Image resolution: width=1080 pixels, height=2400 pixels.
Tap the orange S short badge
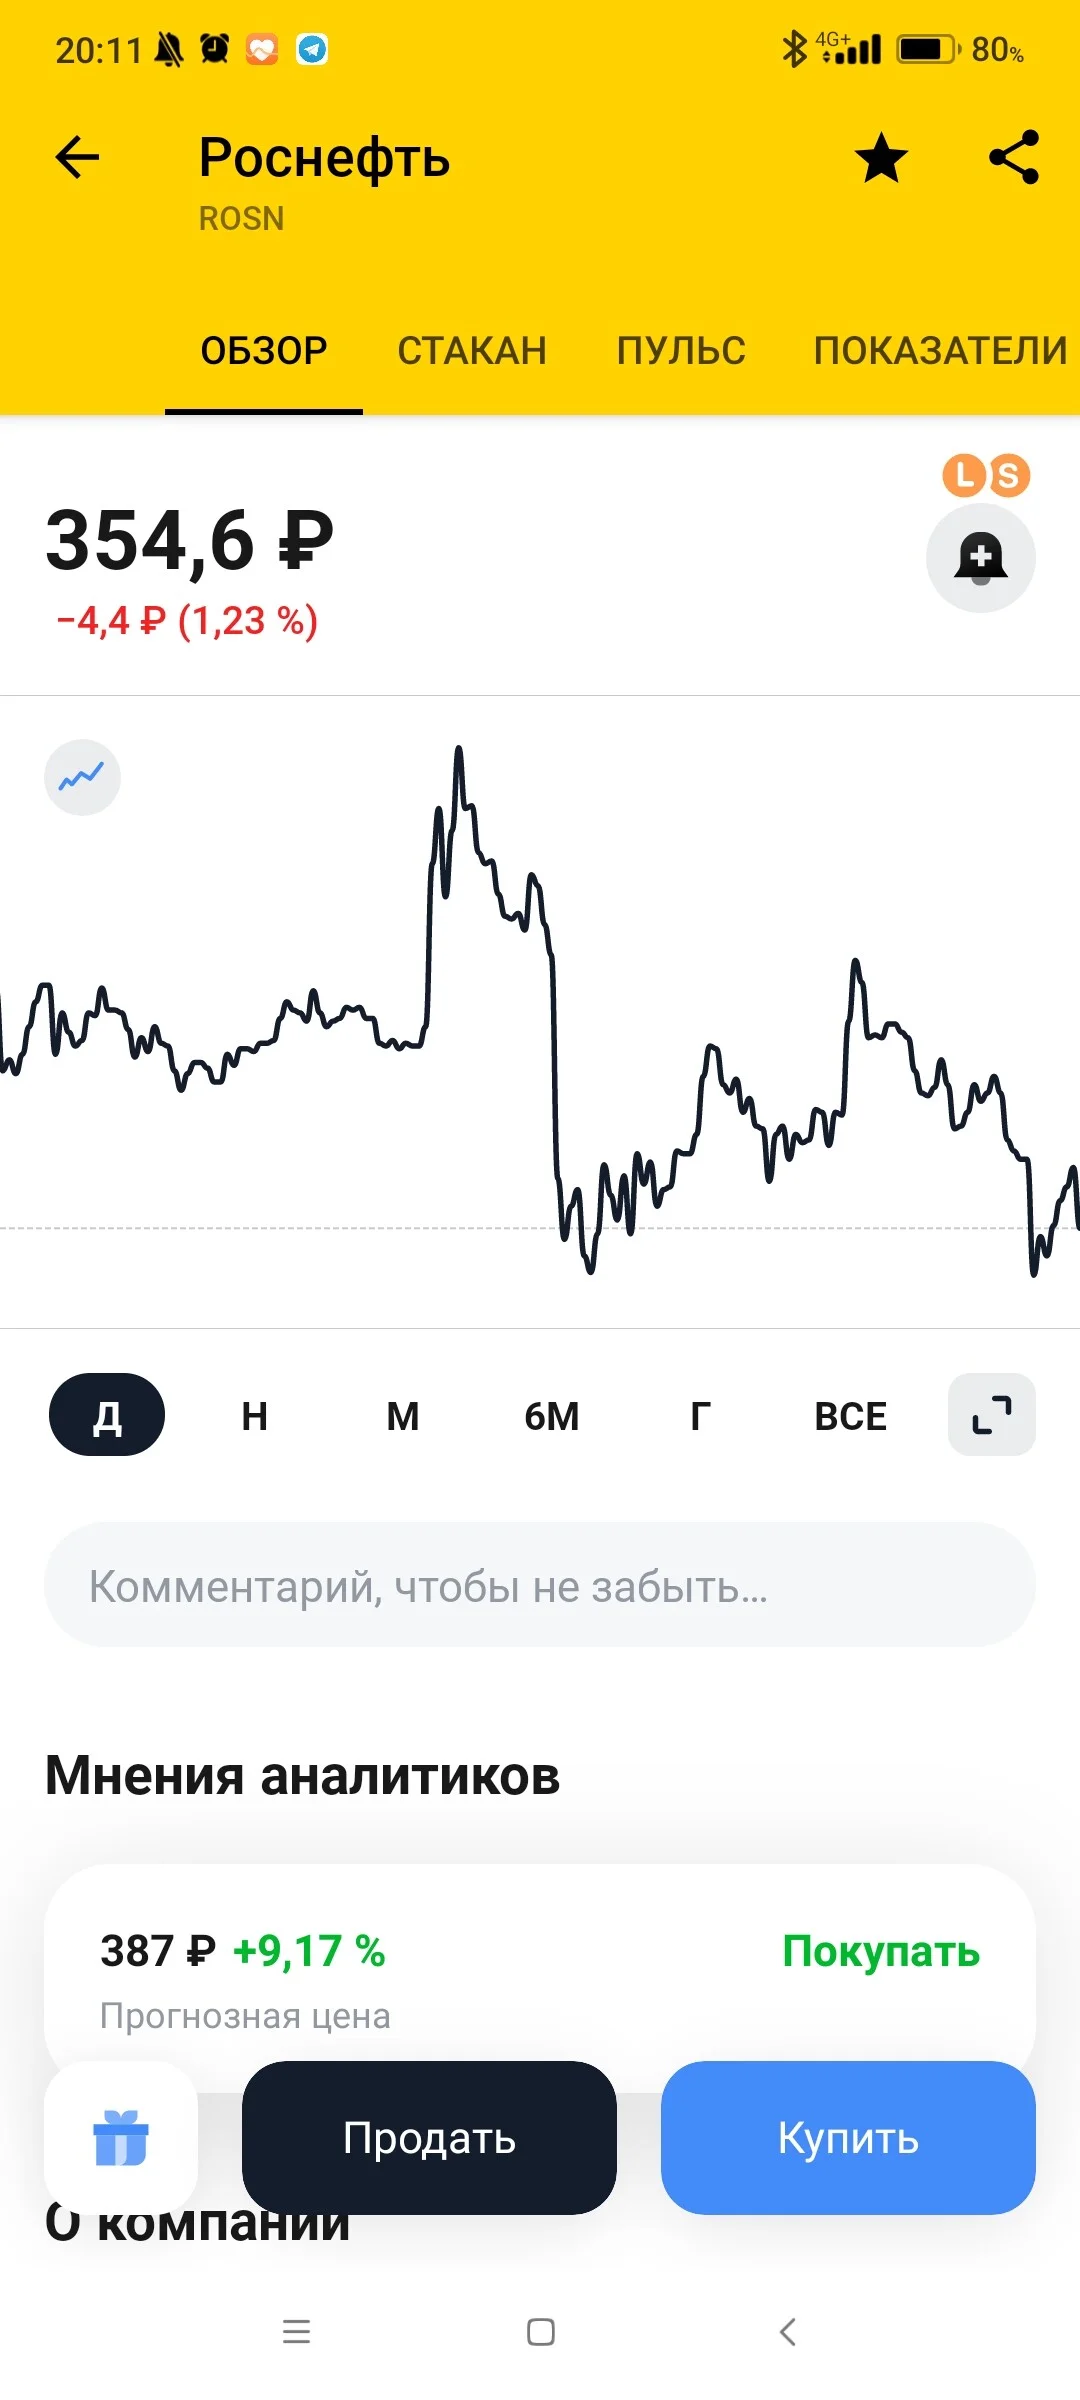pyautogui.click(x=1008, y=476)
